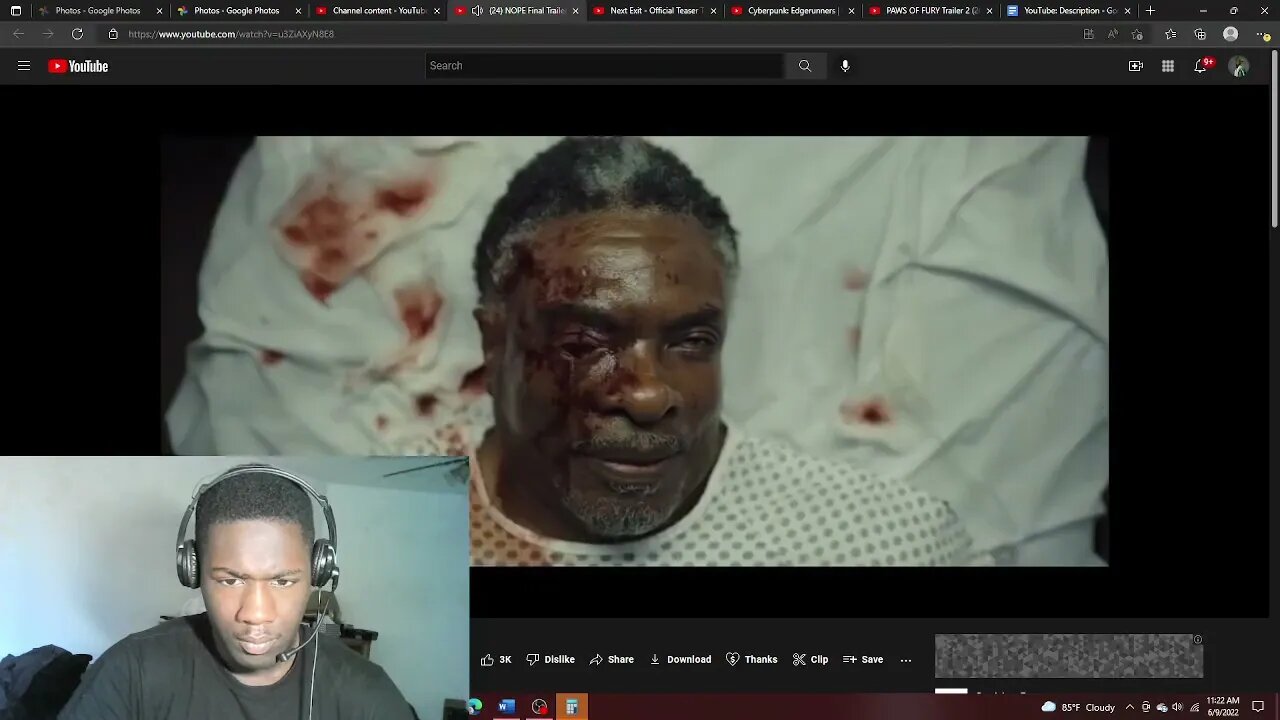Open Microsoft Word from taskbar
The height and width of the screenshot is (720, 1280).
click(x=506, y=707)
